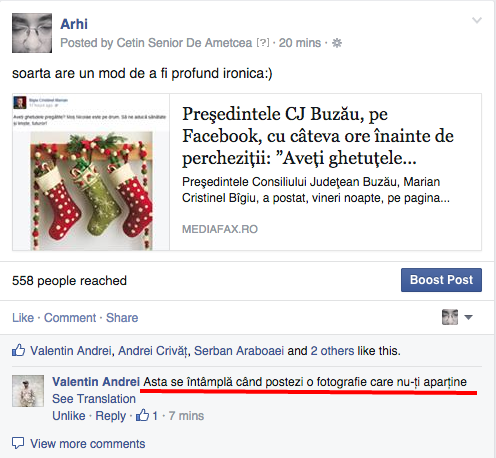
Task: Open Andrei Crivăț's profile link
Action: (x=153, y=351)
